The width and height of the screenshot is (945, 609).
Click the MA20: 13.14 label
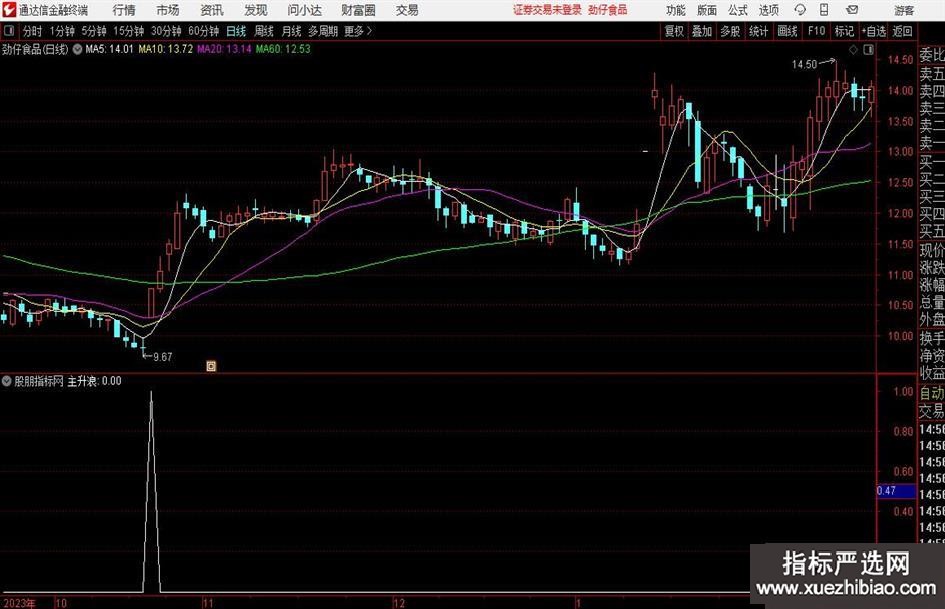coord(224,49)
